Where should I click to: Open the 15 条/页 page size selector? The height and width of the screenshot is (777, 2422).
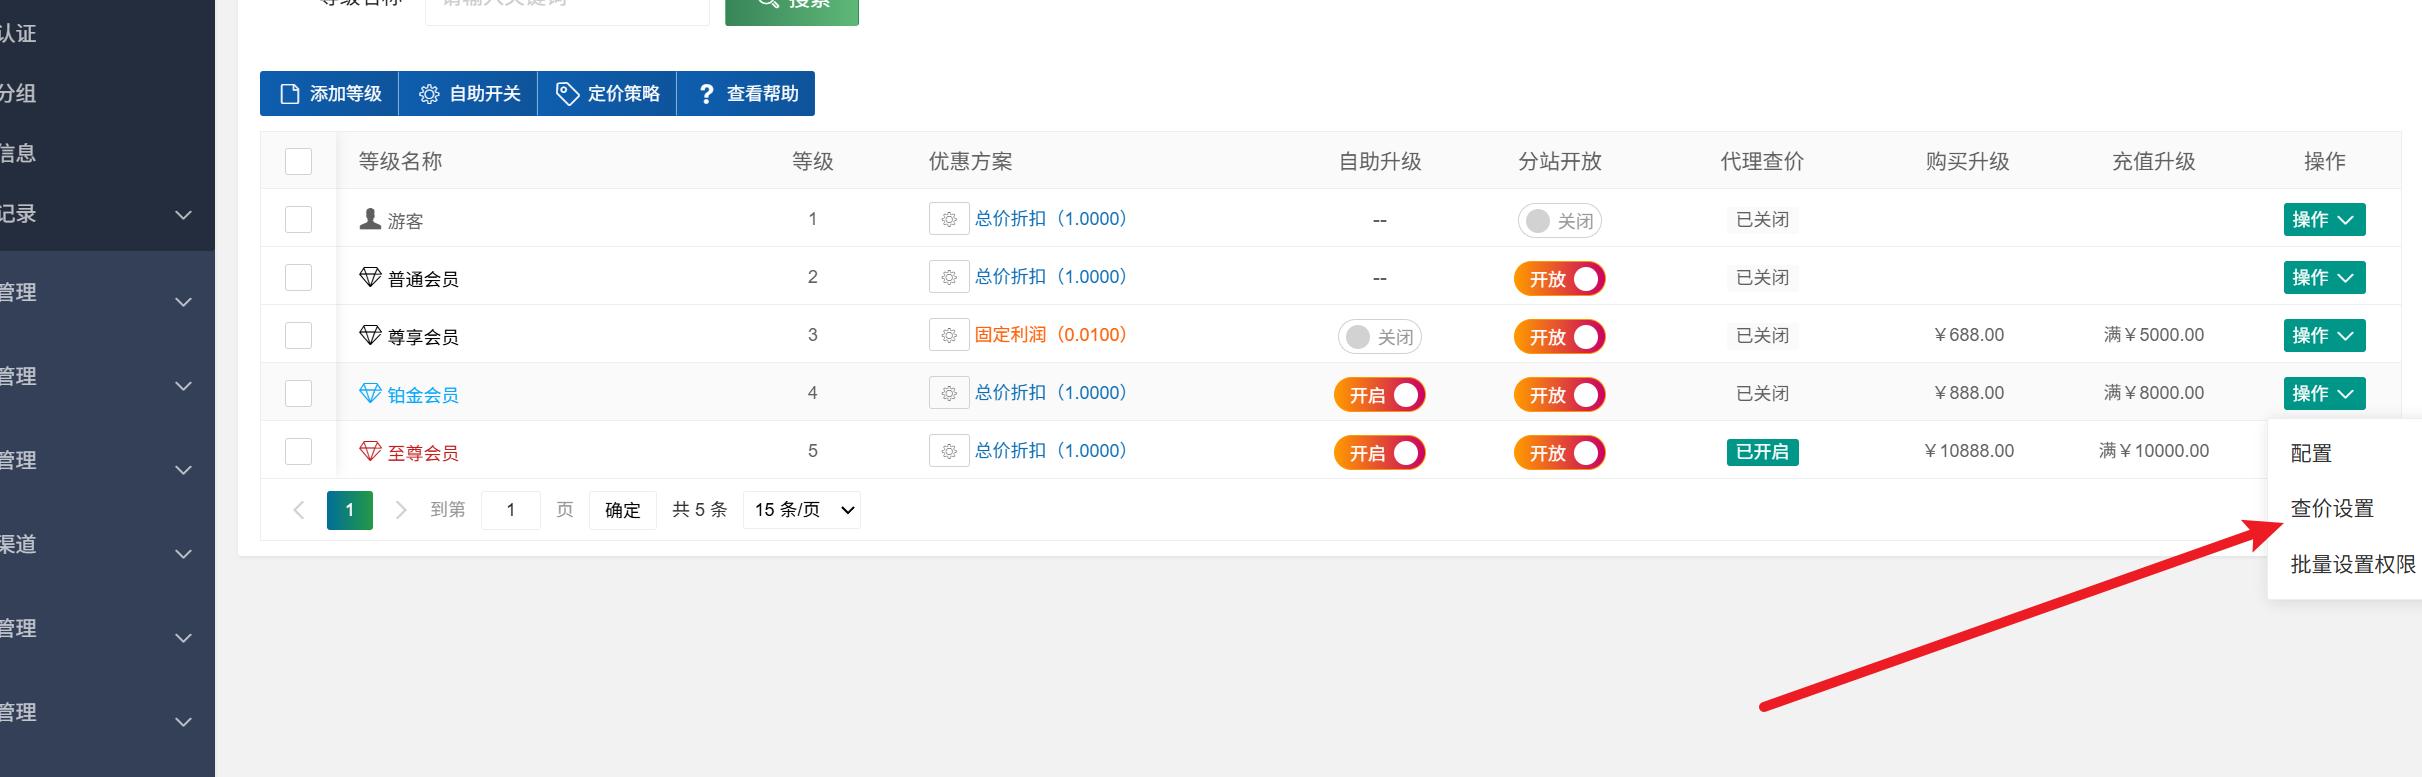pyautogui.click(x=802, y=510)
